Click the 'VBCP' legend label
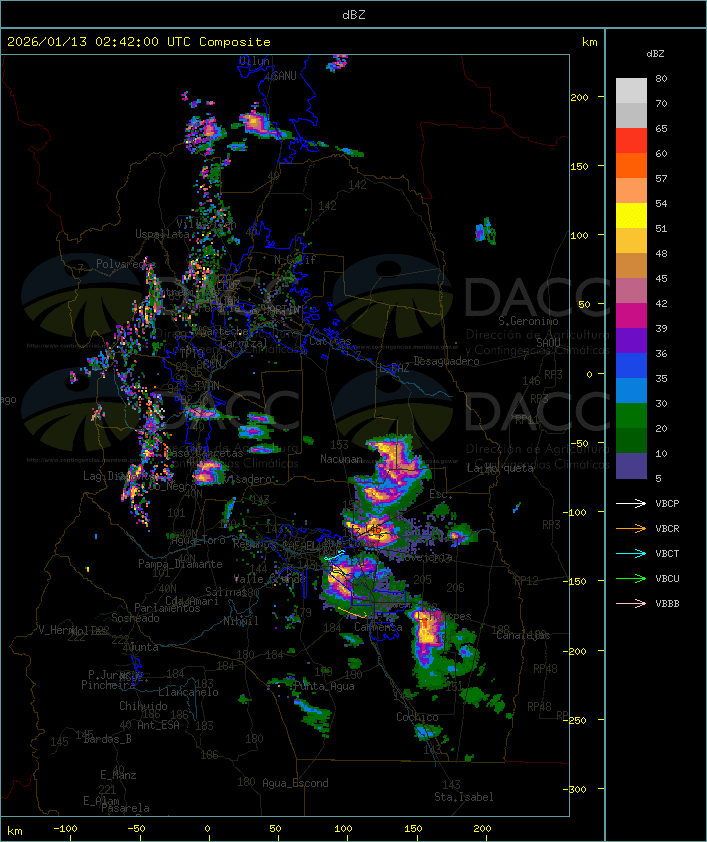The height and width of the screenshot is (842, 707). pos(667,504)
